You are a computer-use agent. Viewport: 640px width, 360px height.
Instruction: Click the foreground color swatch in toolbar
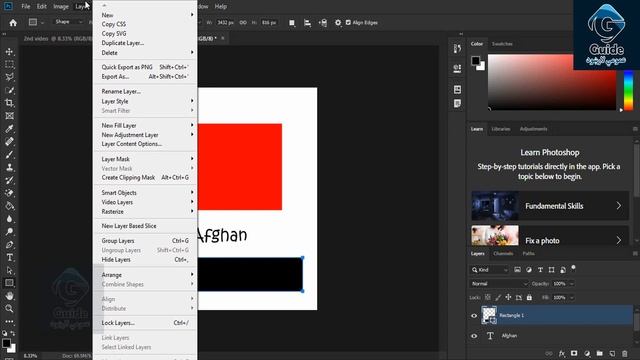click(x=6, y=343)
